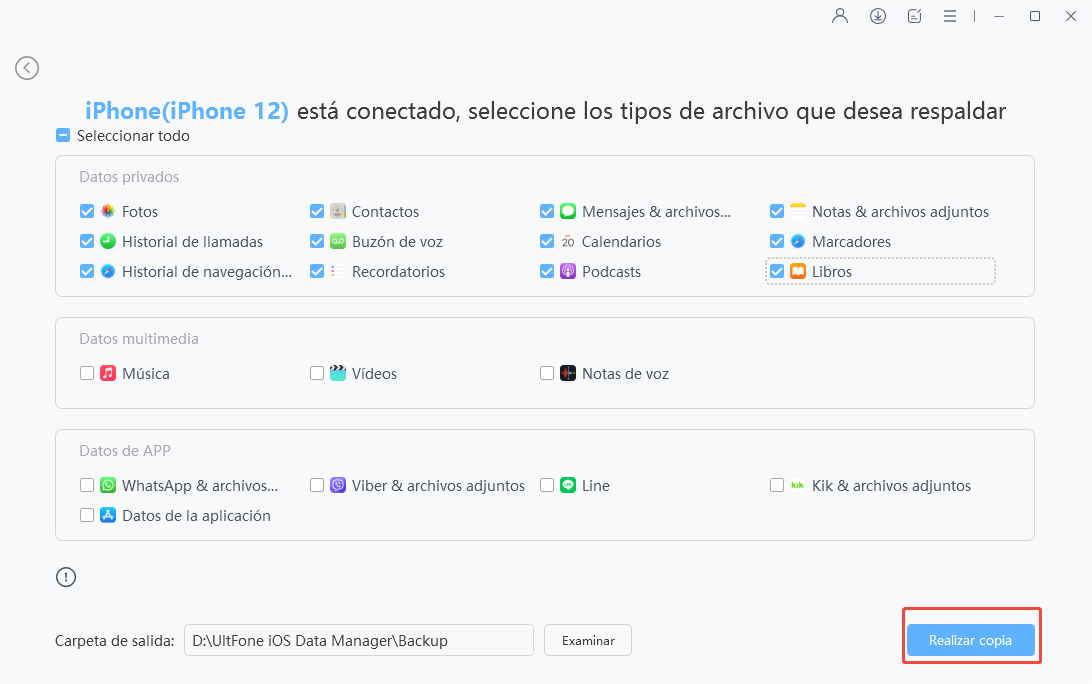
Task: Click the Examinar browse button
Action: (588, 640)
